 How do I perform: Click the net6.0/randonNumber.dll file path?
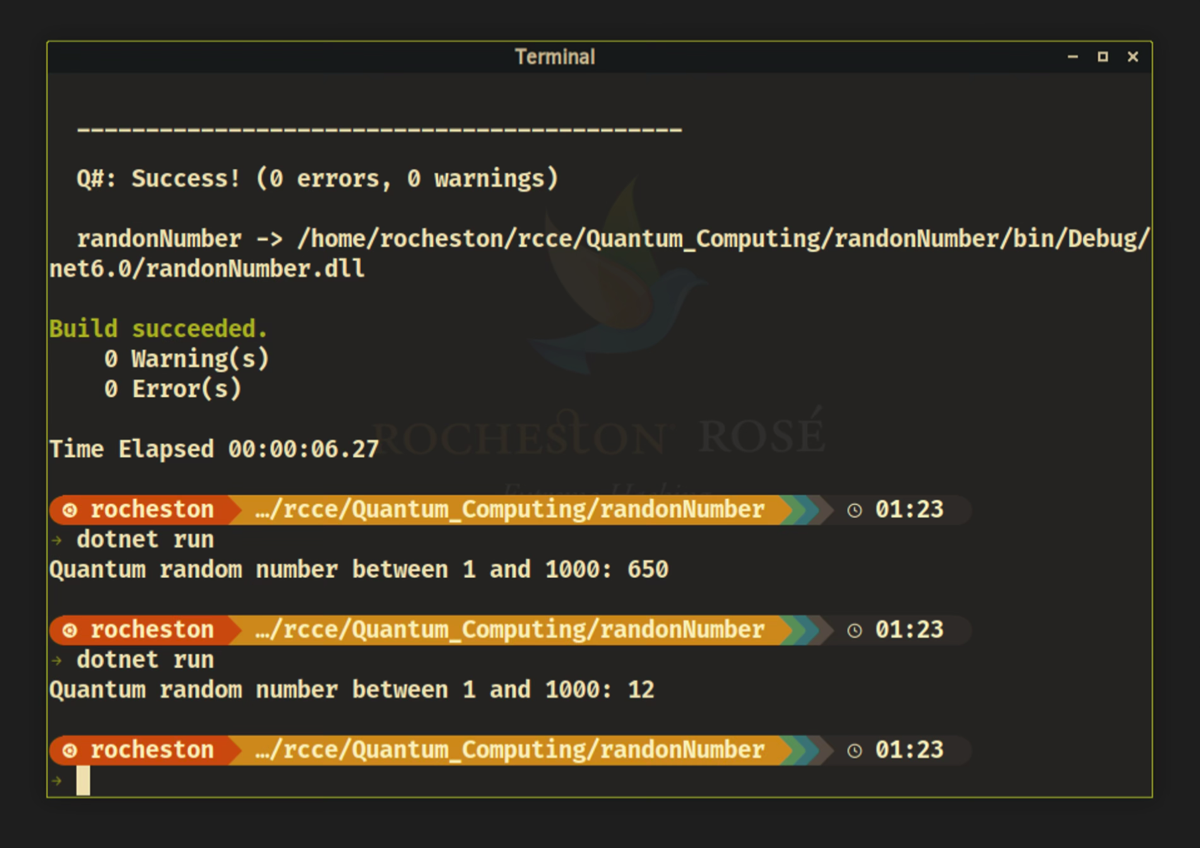click(x=207, y=269)
